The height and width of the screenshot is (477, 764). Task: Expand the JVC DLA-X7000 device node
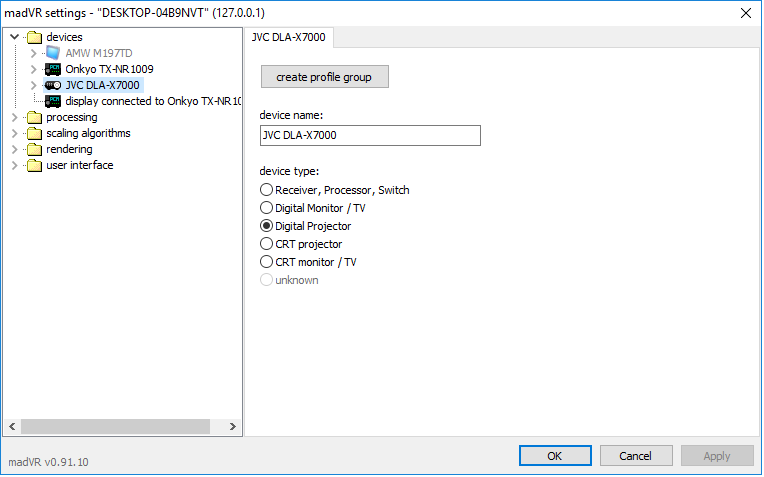(33, 85)
